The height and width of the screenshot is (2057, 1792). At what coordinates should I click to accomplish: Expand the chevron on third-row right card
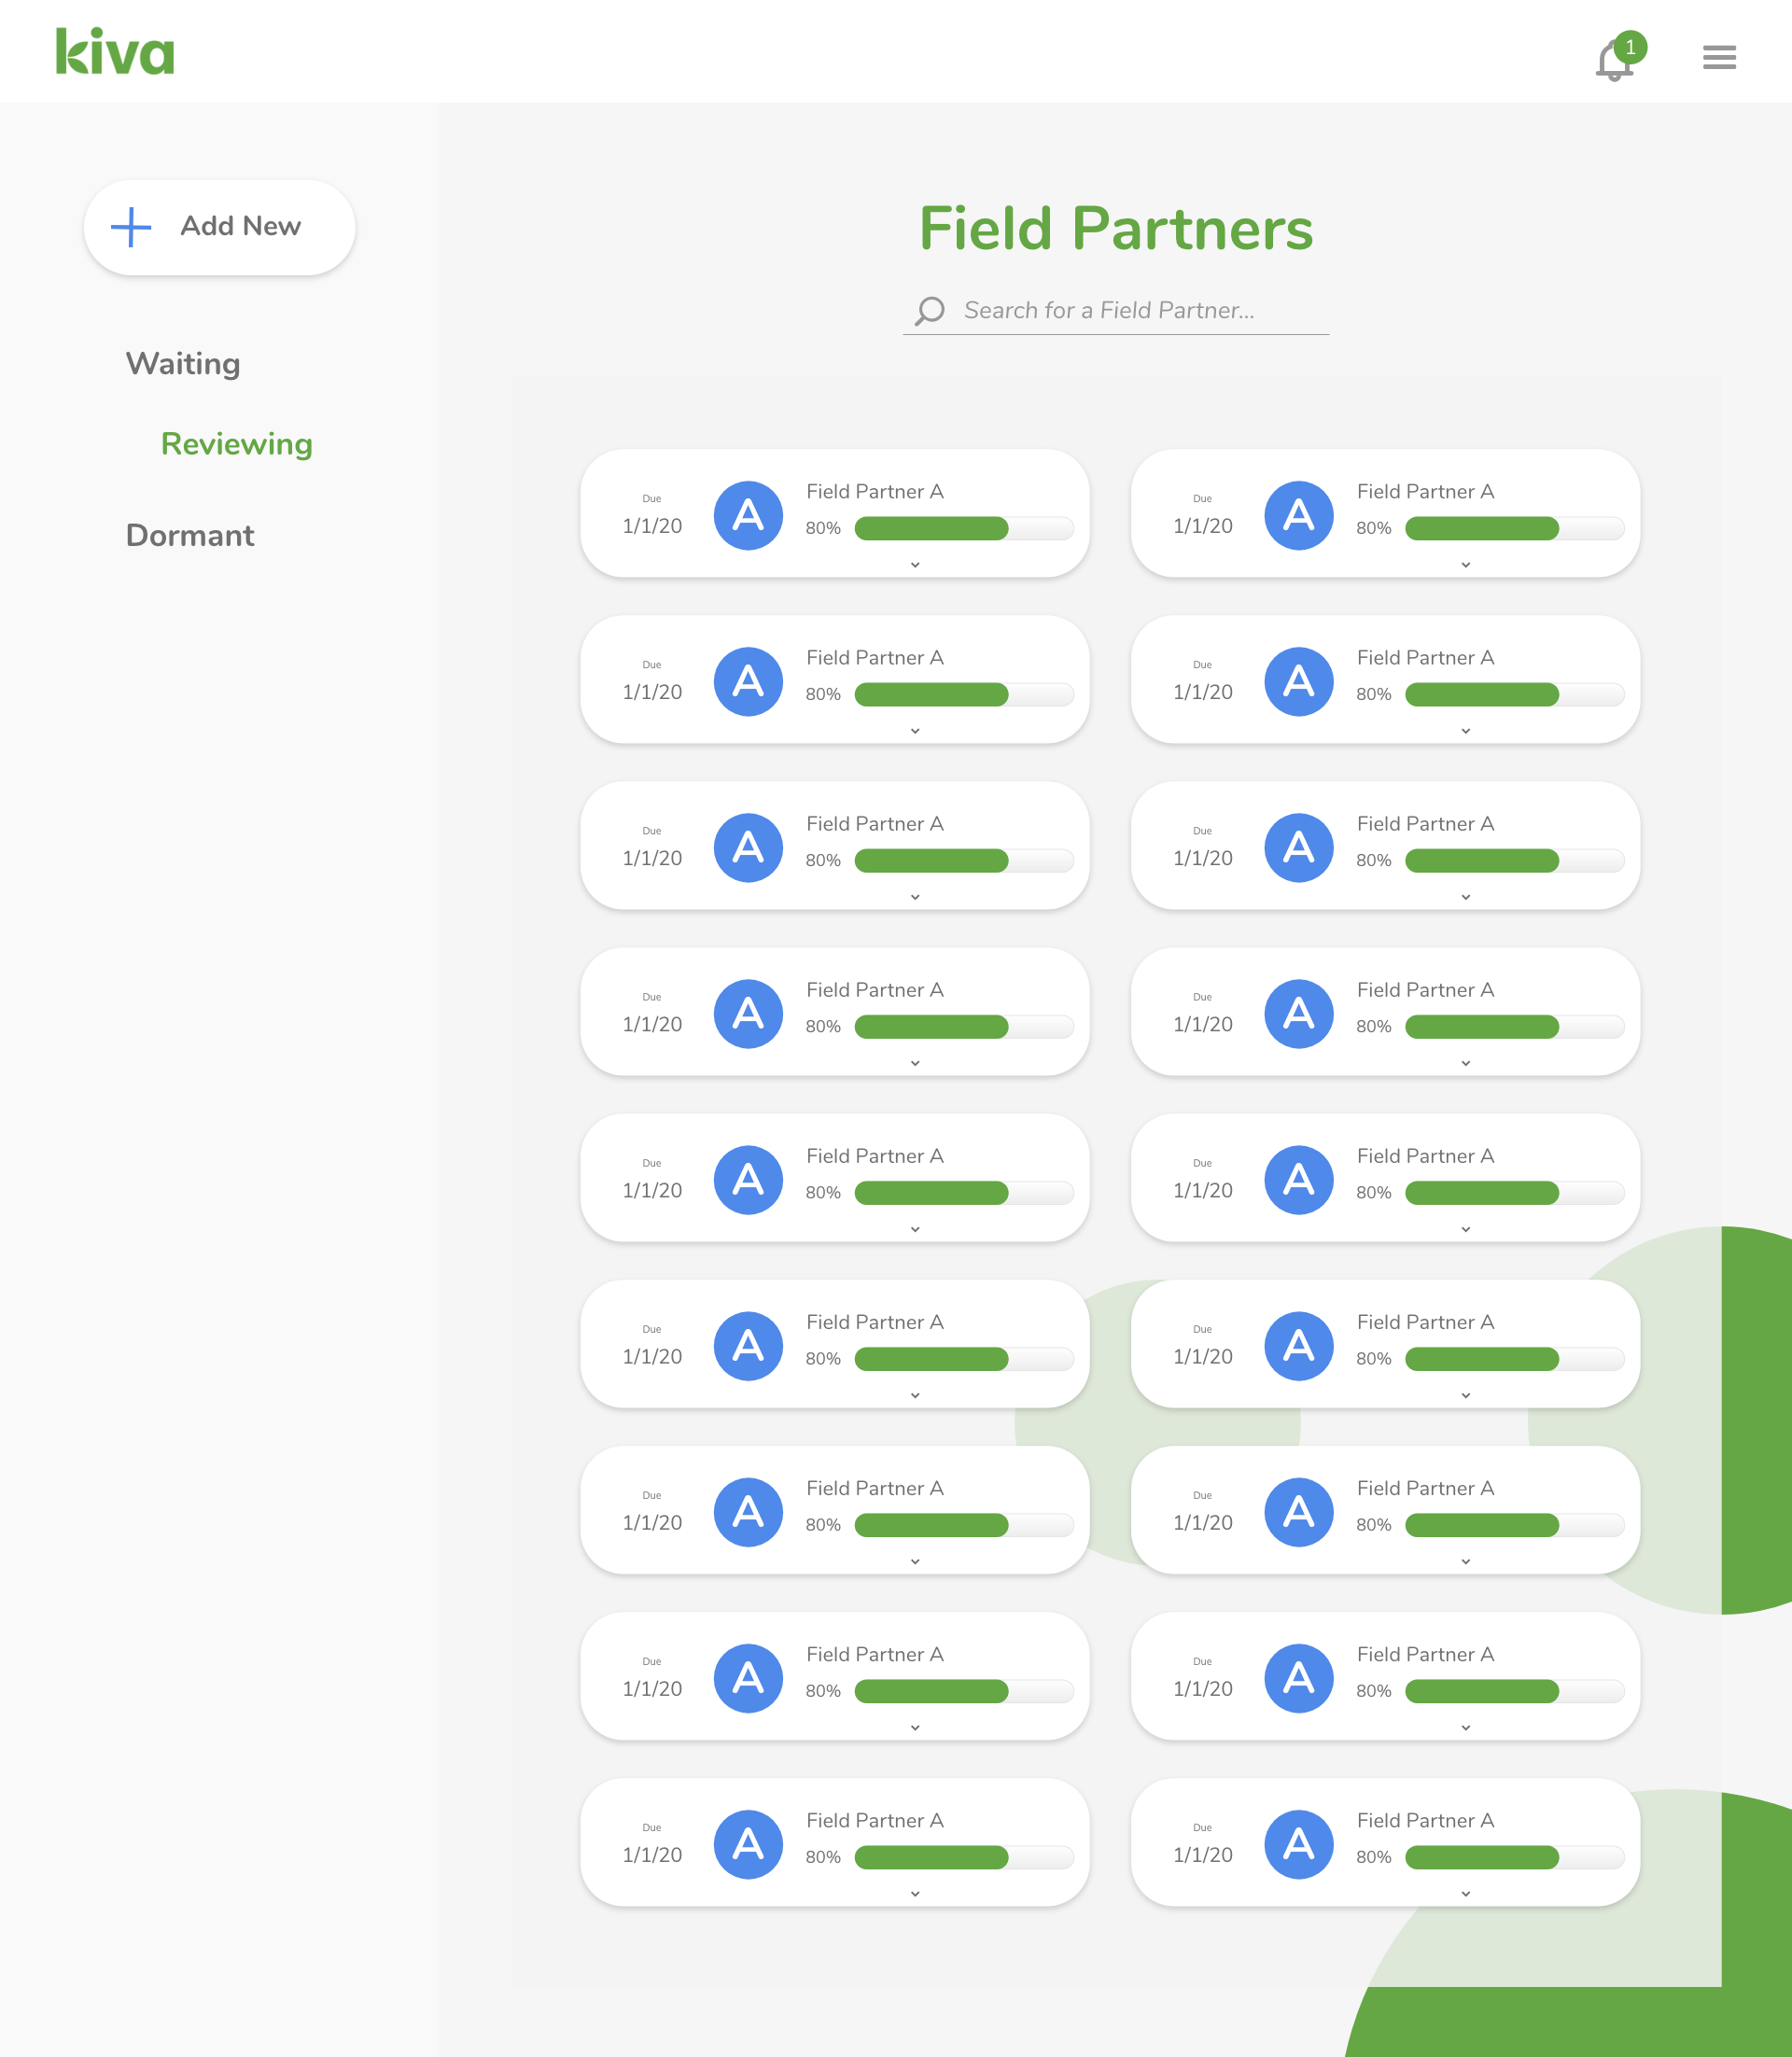point(1466,897)
